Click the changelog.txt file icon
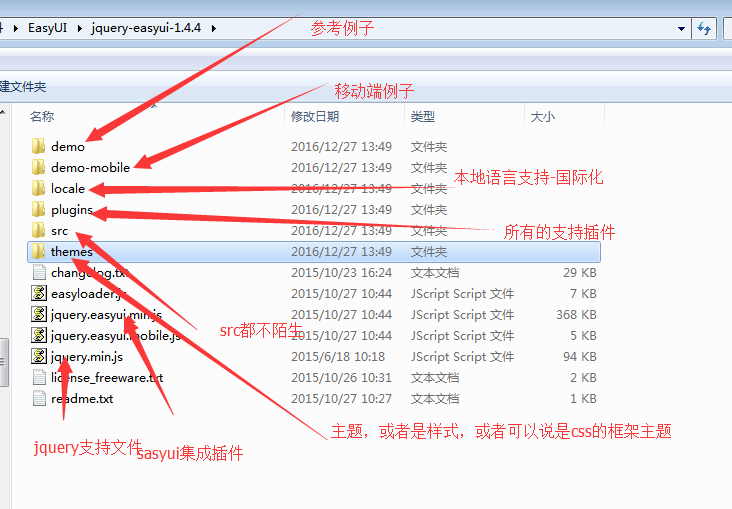The image size is (732, 509). click(x=39, y=272)
